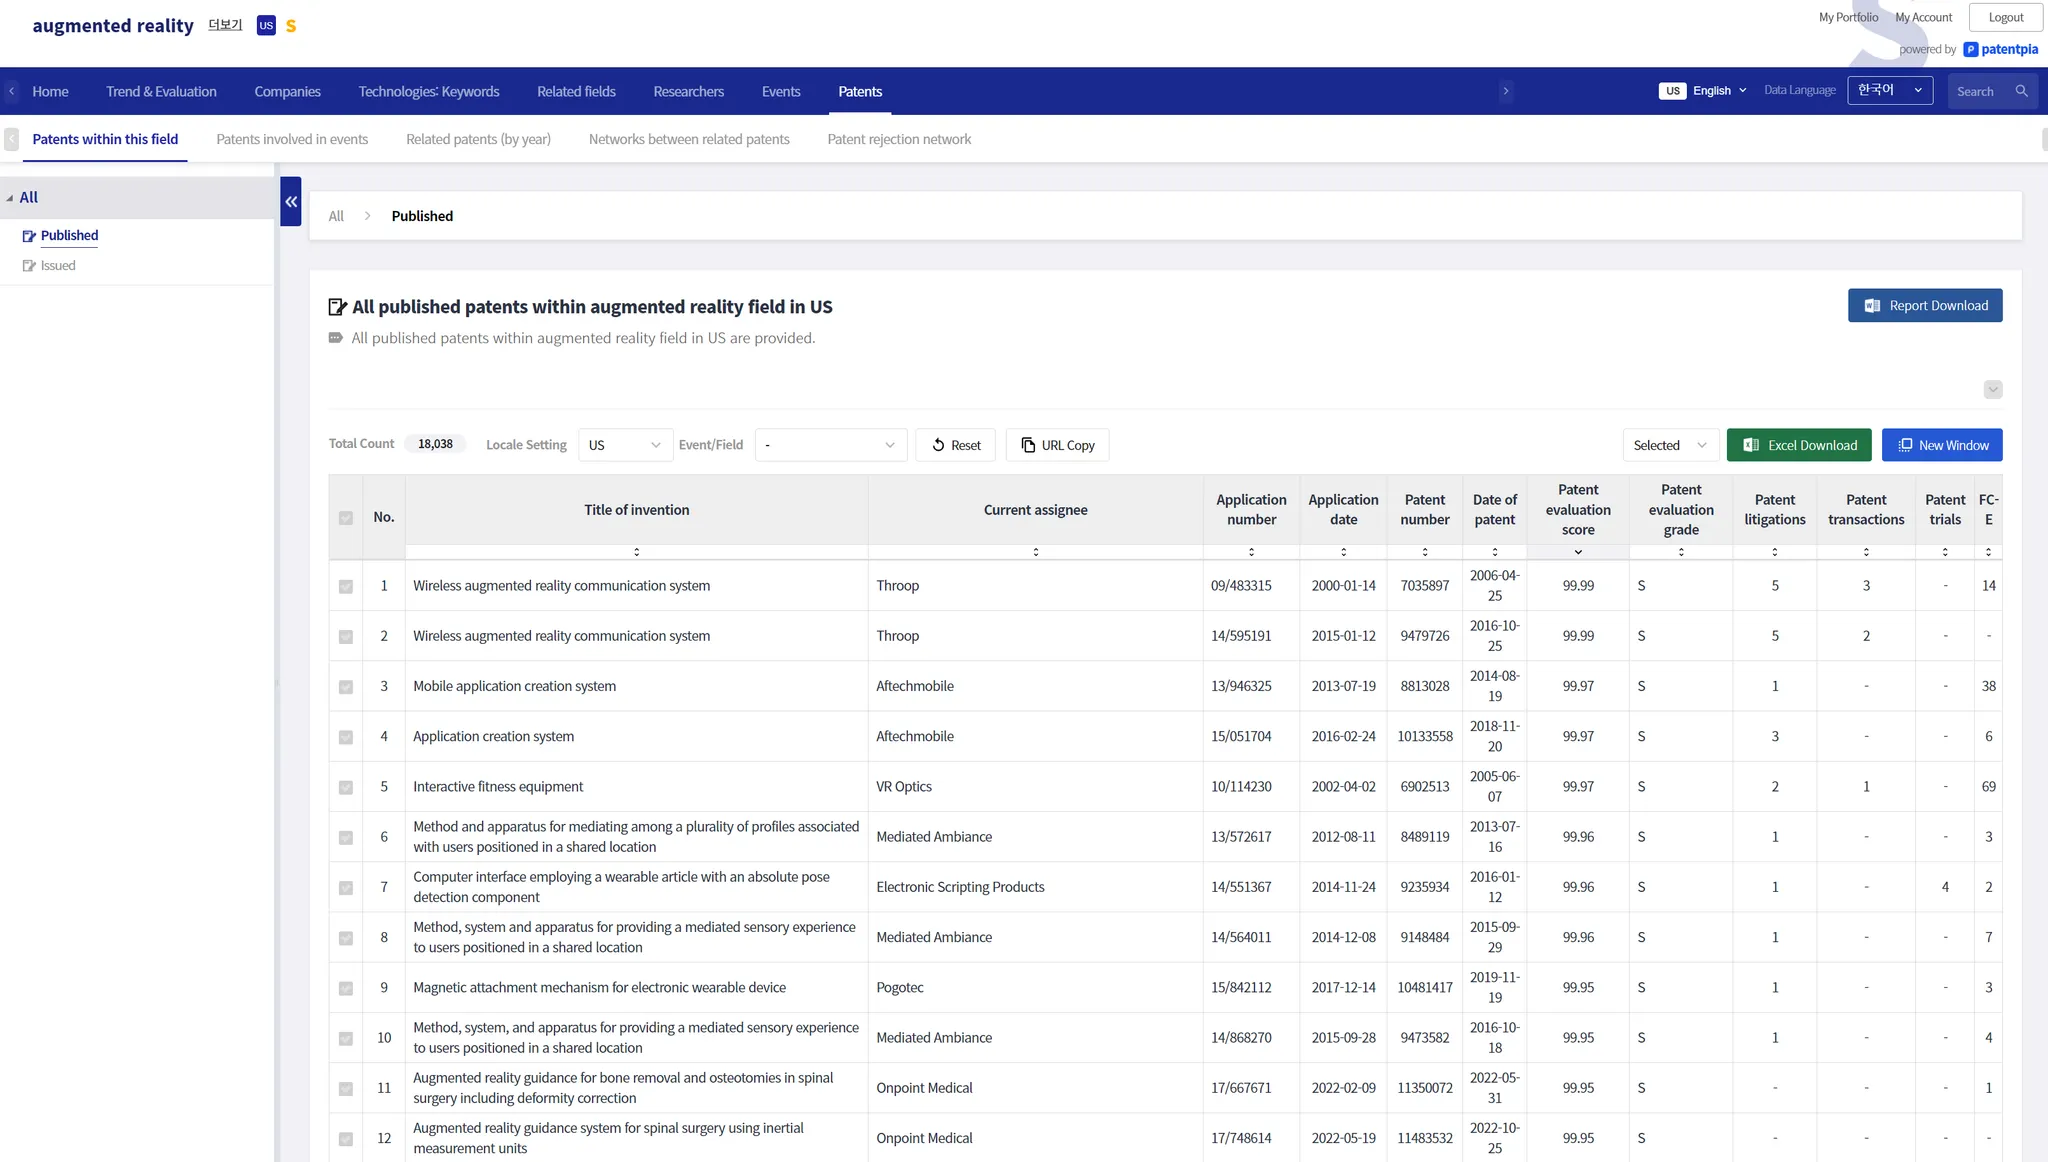Switch to Patent rejection network tab
2048x1162 pixels.
coord(898,139)
